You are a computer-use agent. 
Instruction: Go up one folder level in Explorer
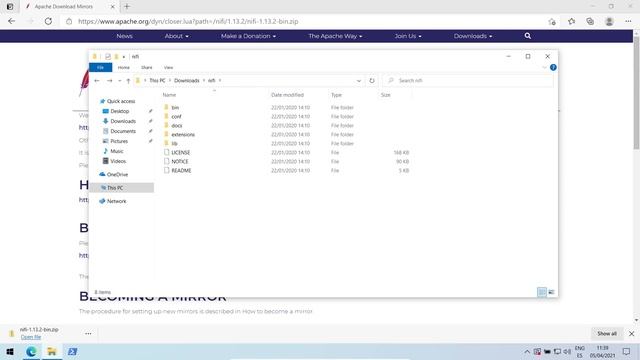coord(128,81)
